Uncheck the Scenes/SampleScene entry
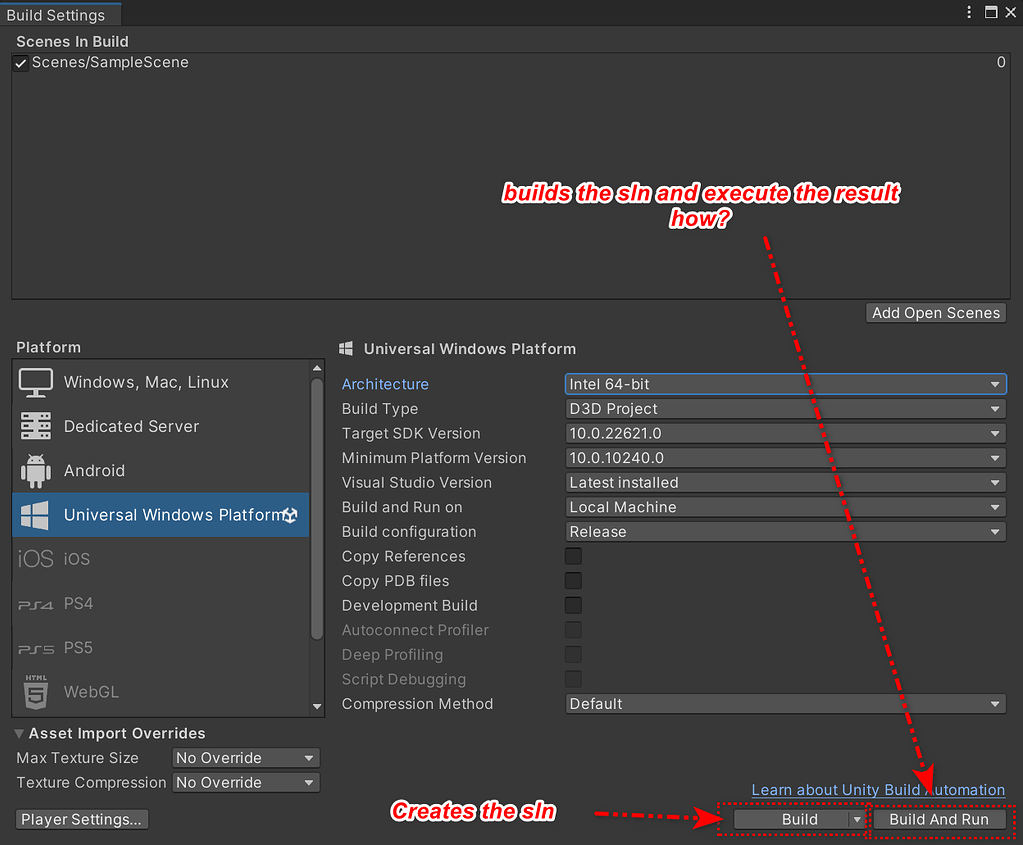Screen dimensions: 1023x845 (20, 62)
